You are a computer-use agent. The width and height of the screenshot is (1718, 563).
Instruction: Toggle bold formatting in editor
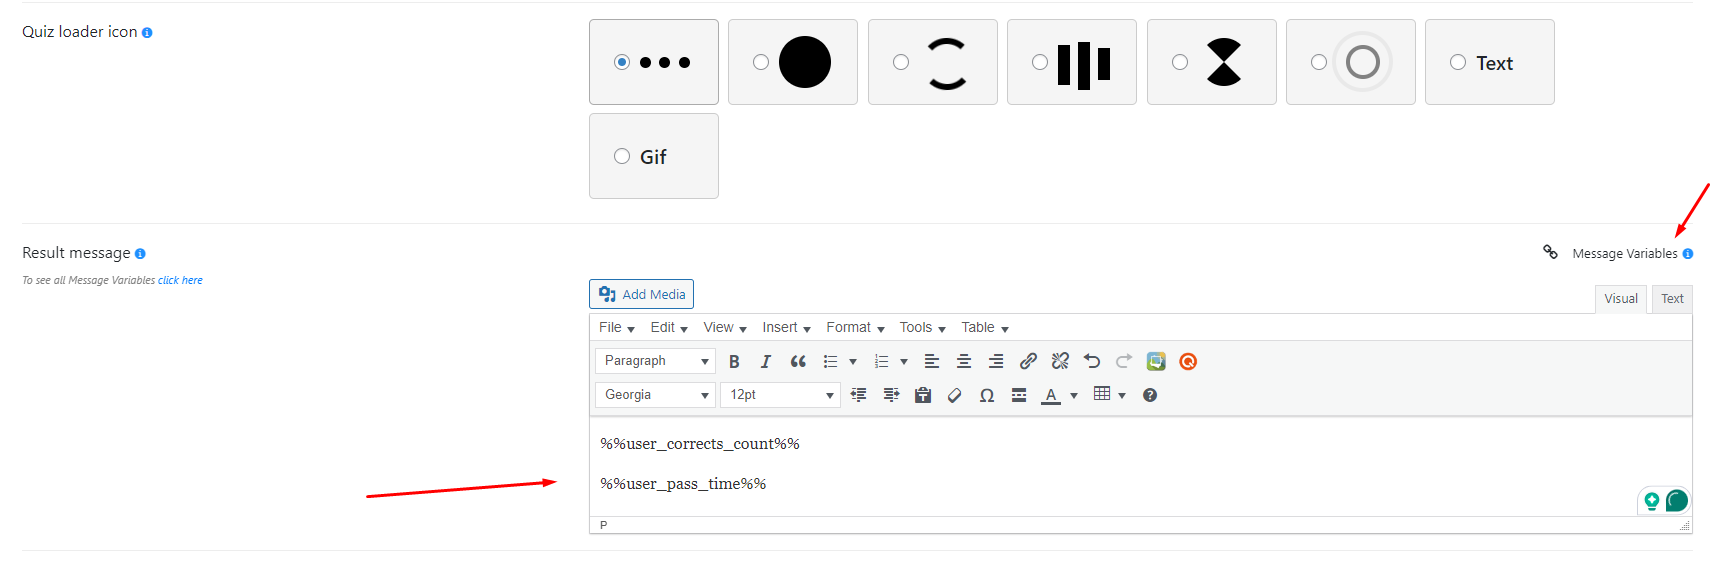point(734,361)
